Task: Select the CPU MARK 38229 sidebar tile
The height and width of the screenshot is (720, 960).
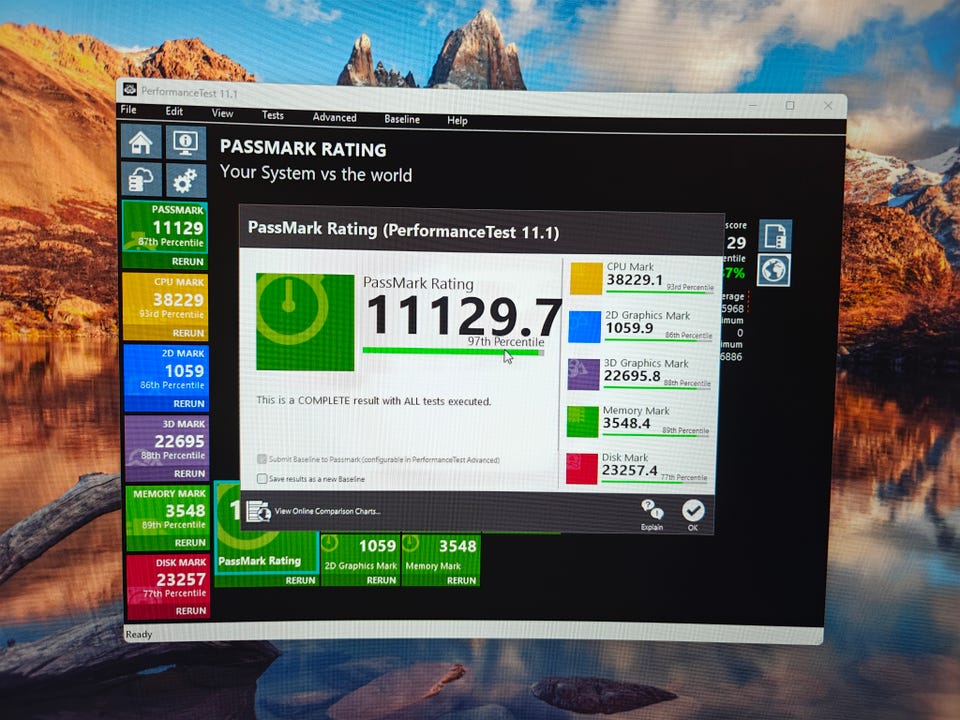Action: 166,299
